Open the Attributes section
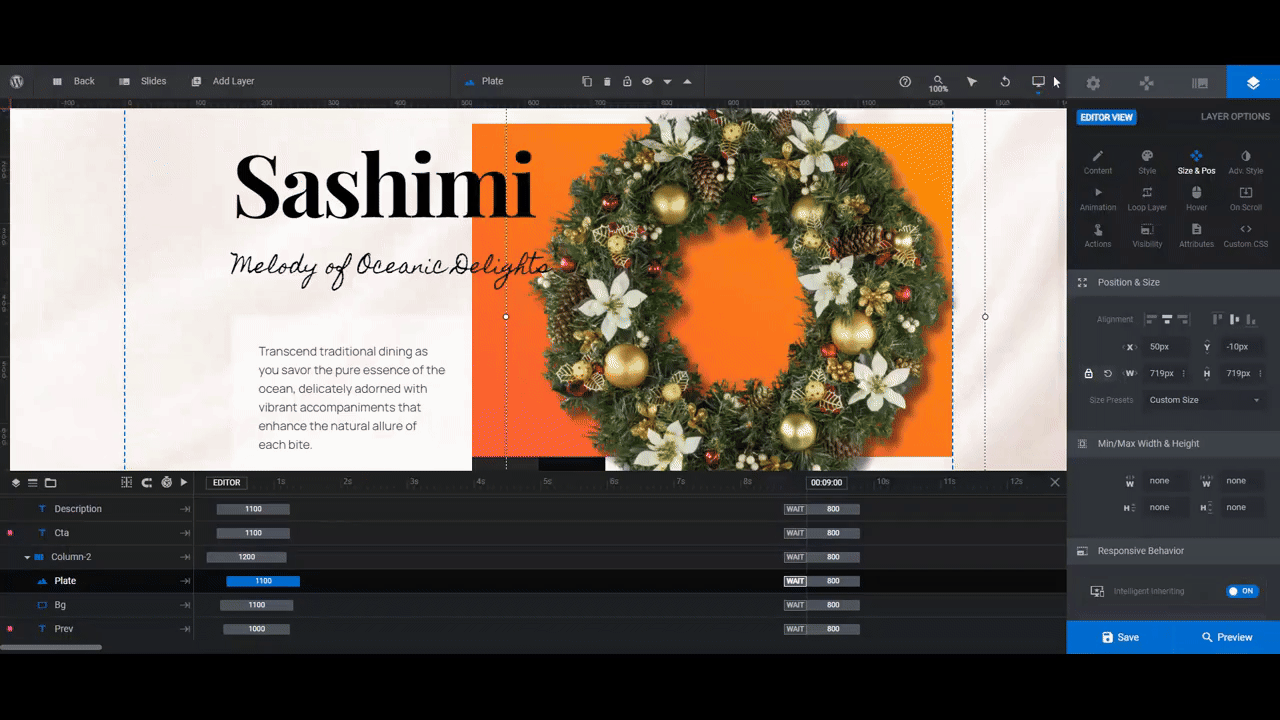 click(x=1196, y=236)
